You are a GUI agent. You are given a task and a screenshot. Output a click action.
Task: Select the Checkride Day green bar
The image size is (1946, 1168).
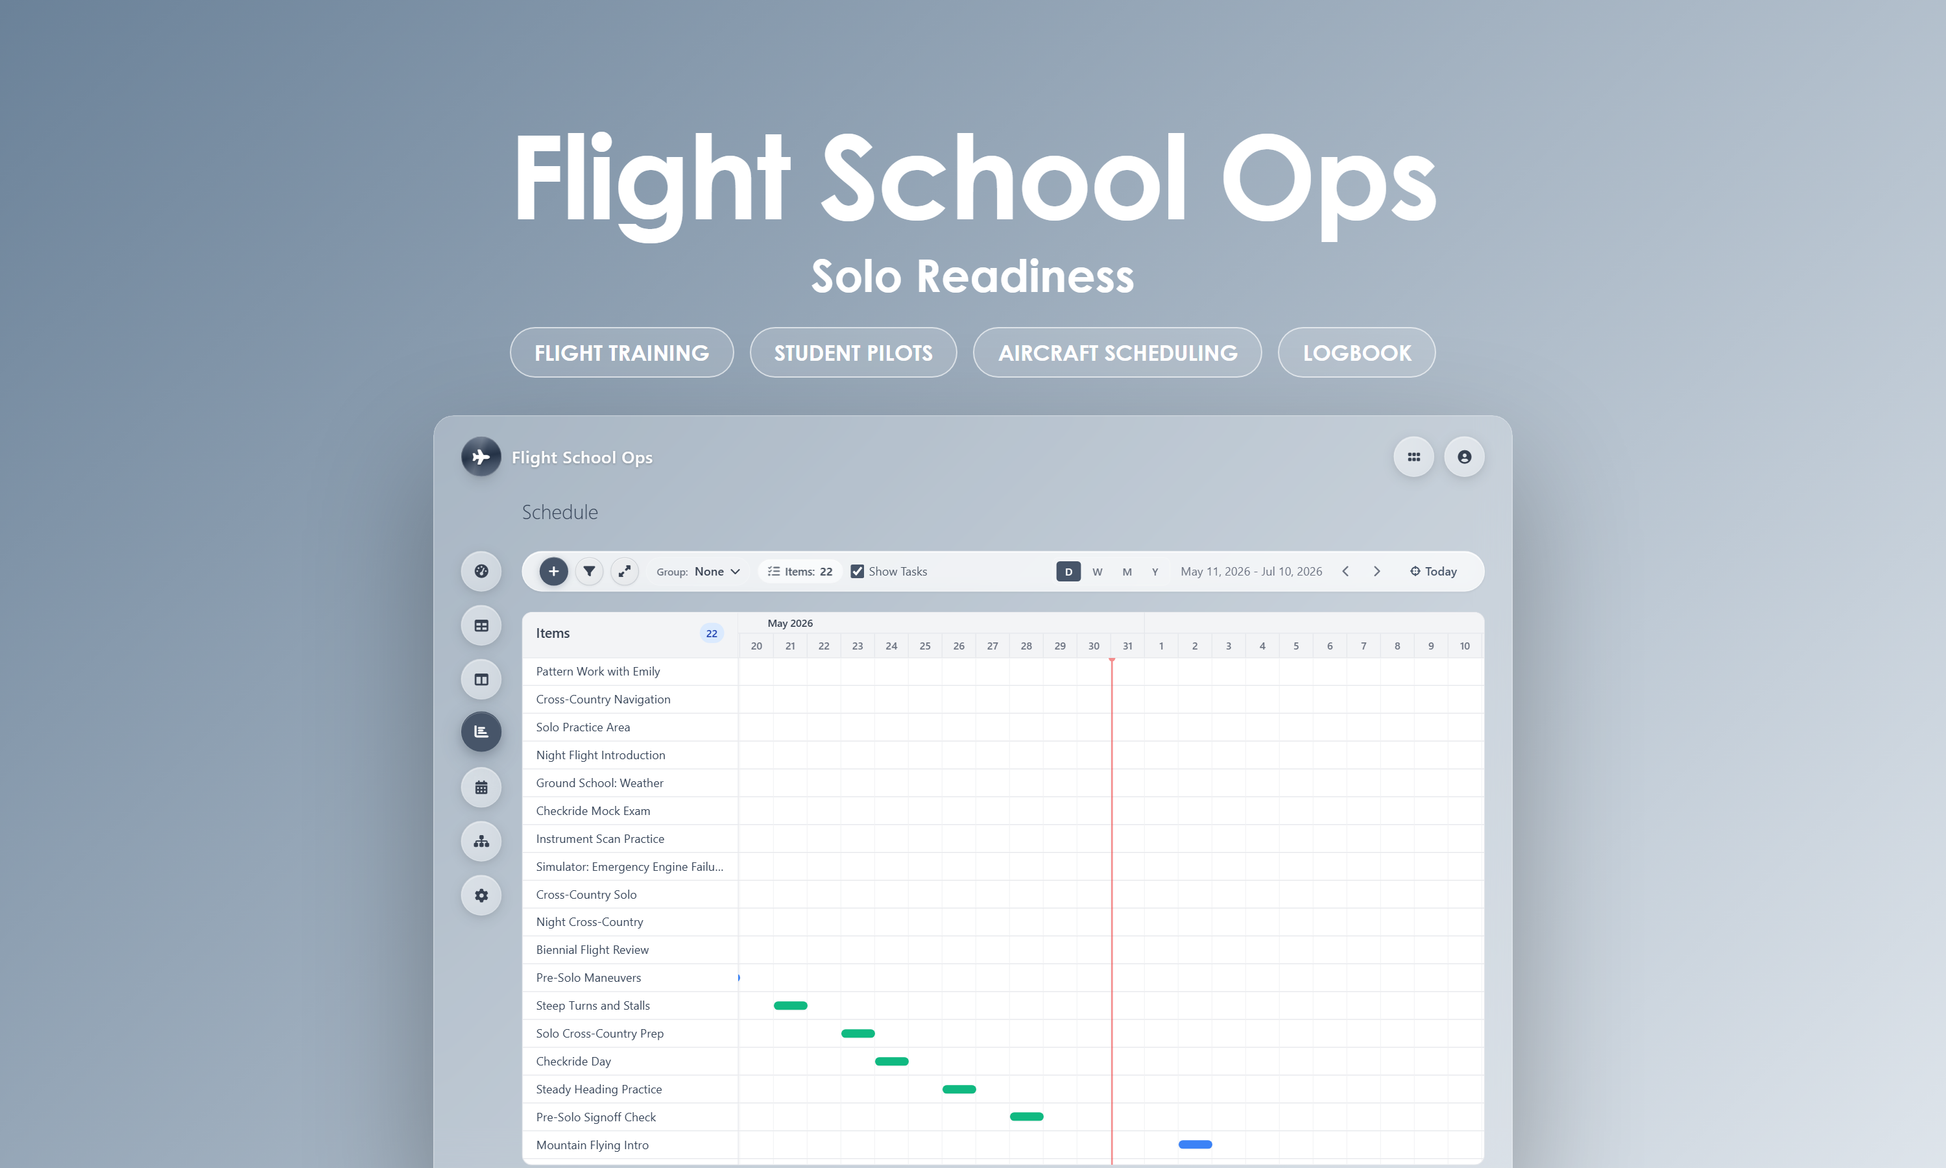pos(892,1061)
